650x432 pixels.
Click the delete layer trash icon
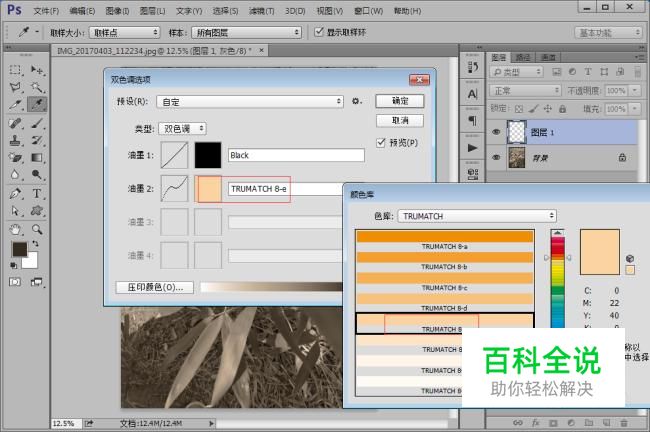click(623, 423)
